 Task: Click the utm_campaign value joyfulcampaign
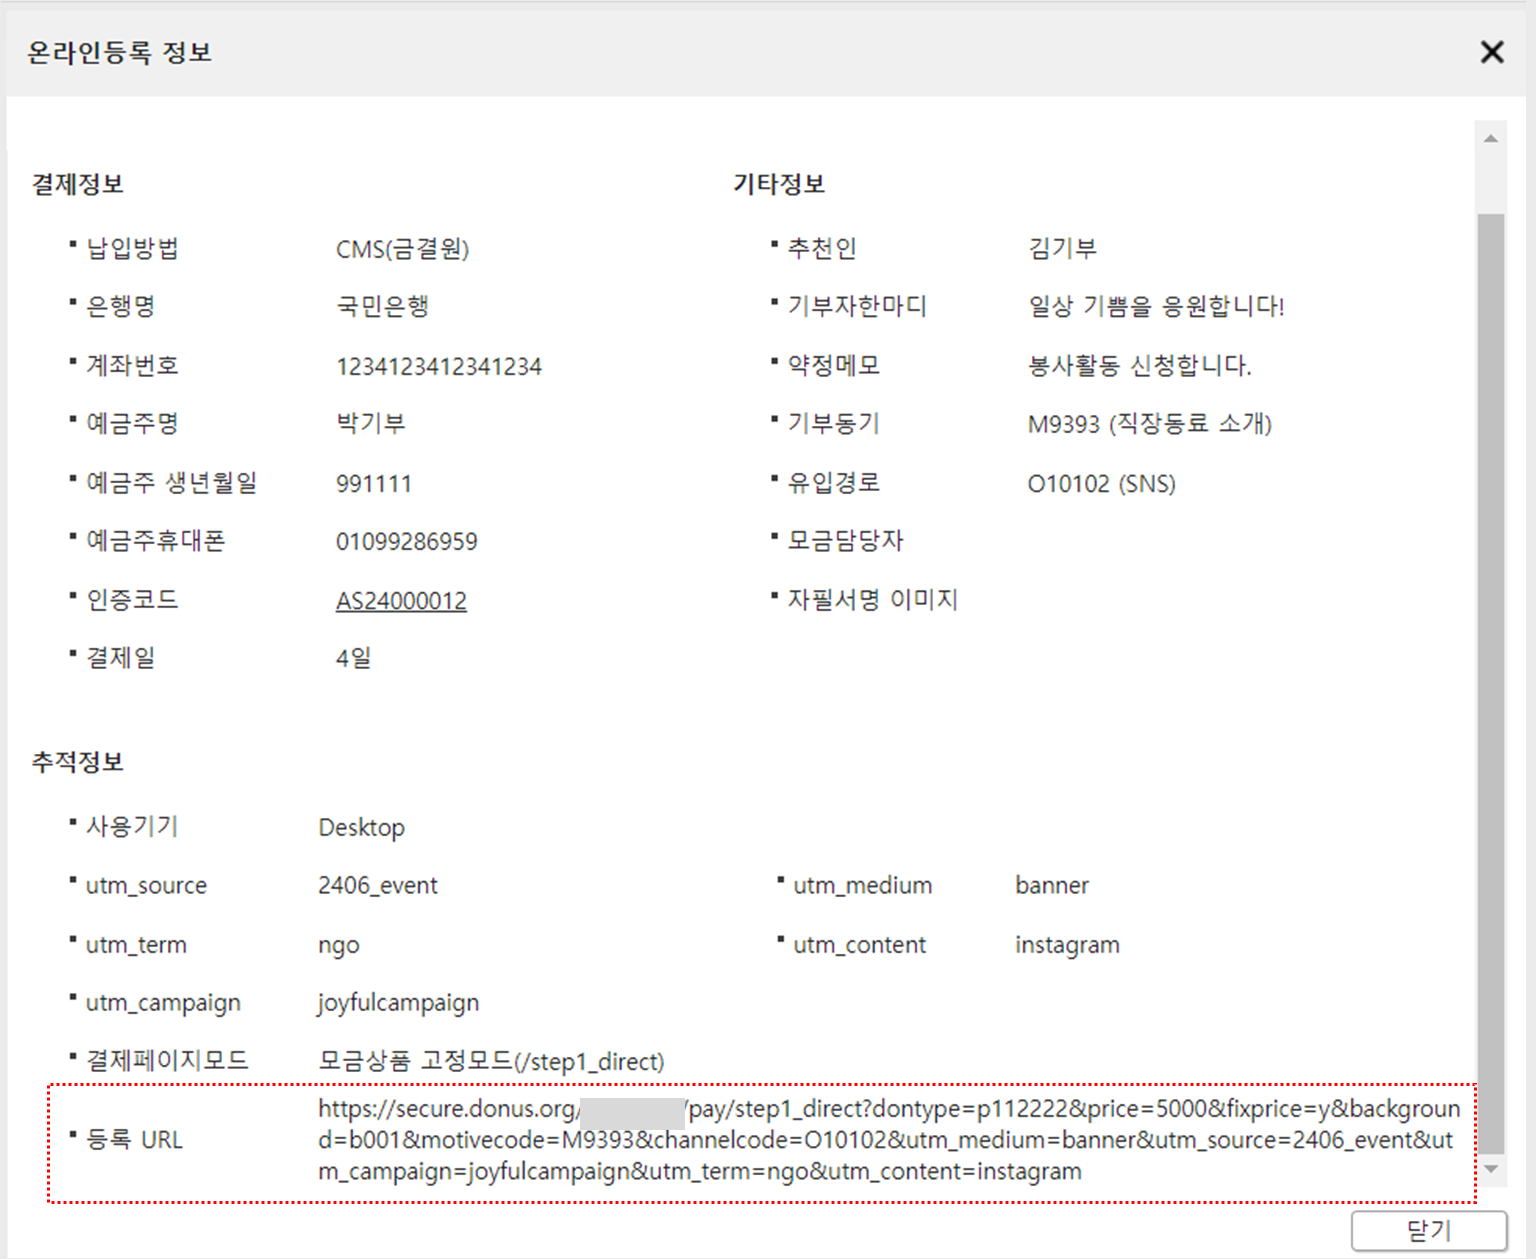click(x=398, y=1003)
